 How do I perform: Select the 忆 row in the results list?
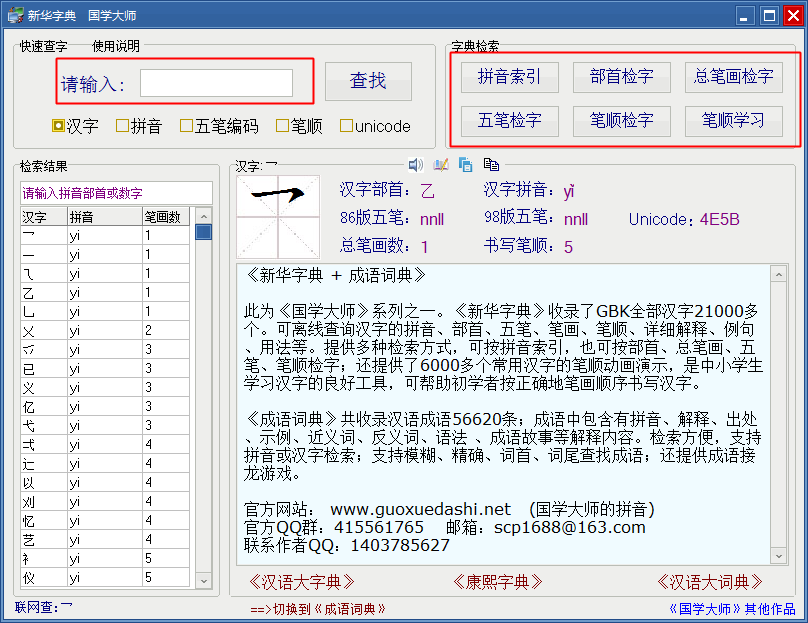click(105, 521)
